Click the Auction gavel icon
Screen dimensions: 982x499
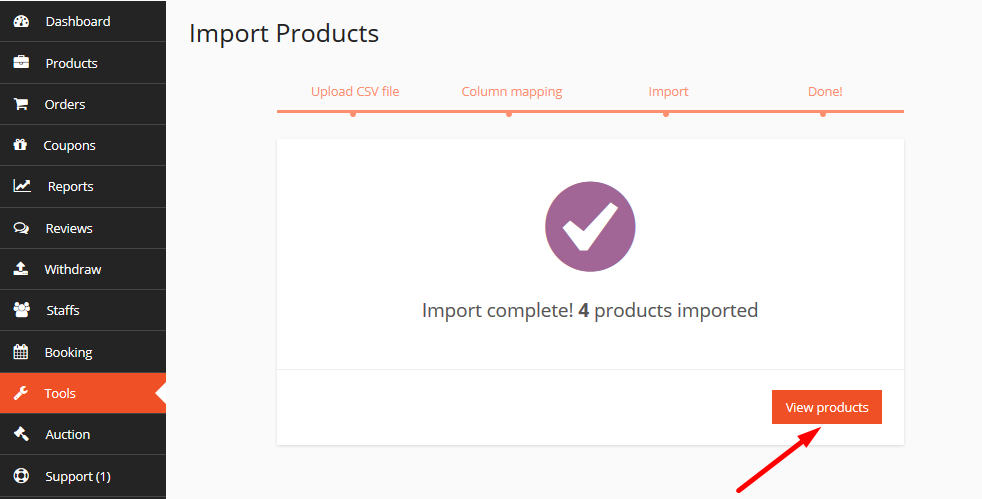pyautogui.click(x=21, y=434)
